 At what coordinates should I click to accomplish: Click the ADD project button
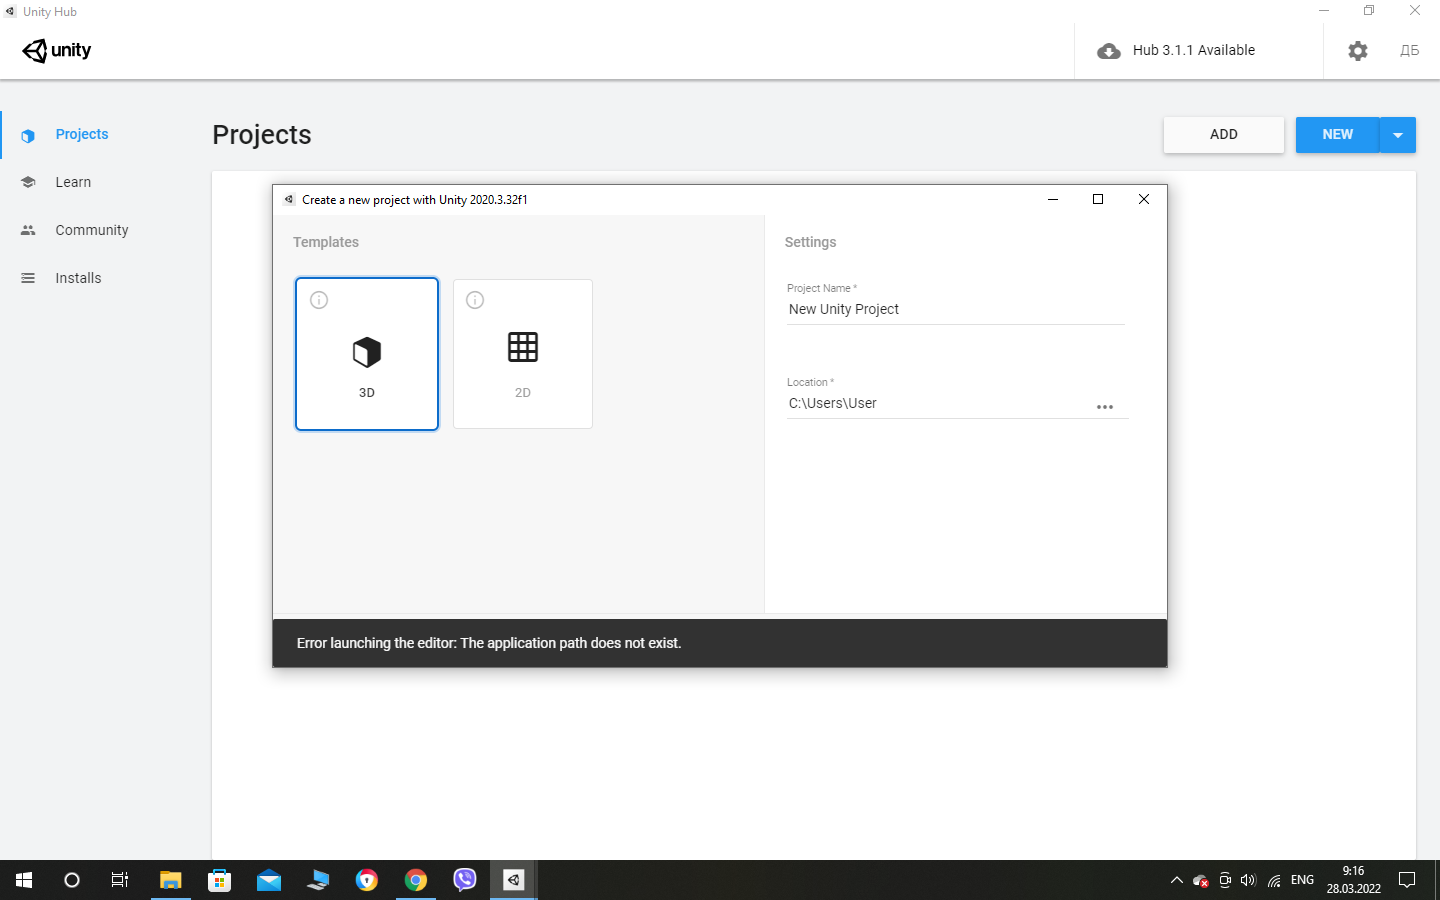(x=1224, y=135)
